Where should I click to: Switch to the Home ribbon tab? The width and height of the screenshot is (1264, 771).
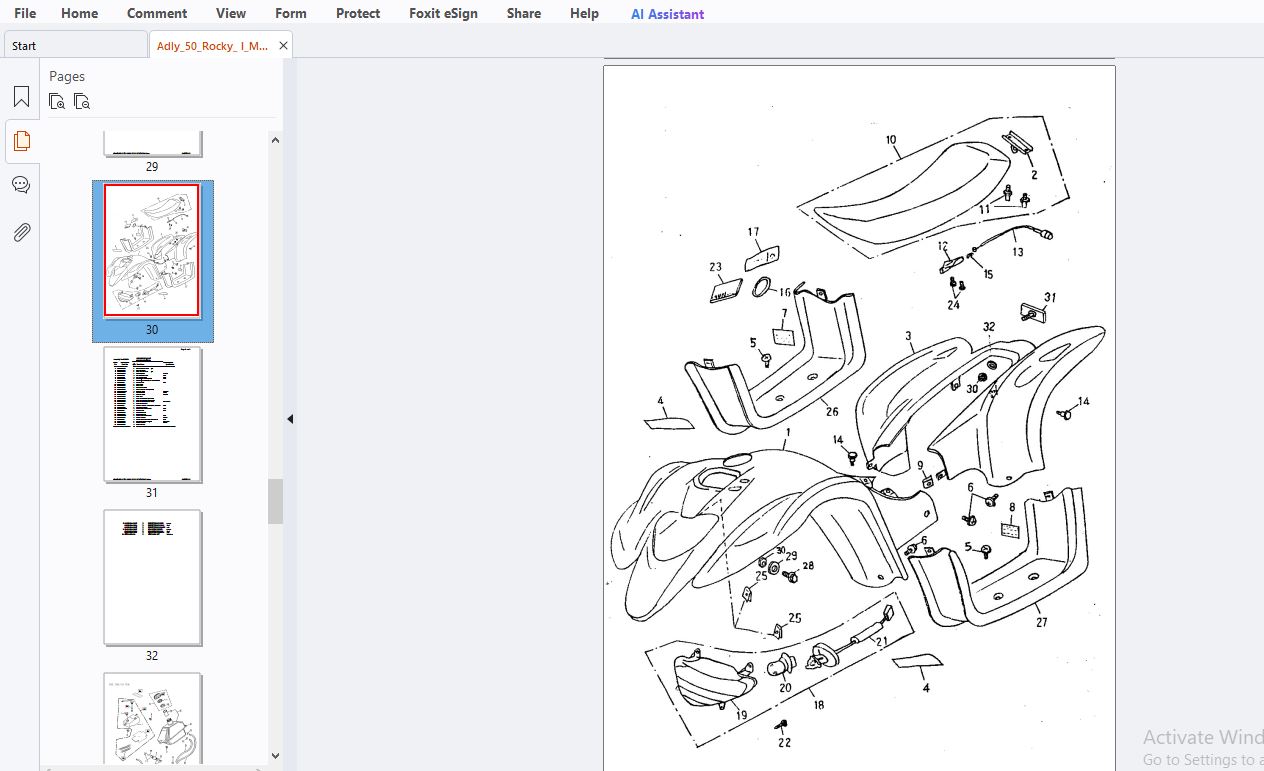[79, 13]
